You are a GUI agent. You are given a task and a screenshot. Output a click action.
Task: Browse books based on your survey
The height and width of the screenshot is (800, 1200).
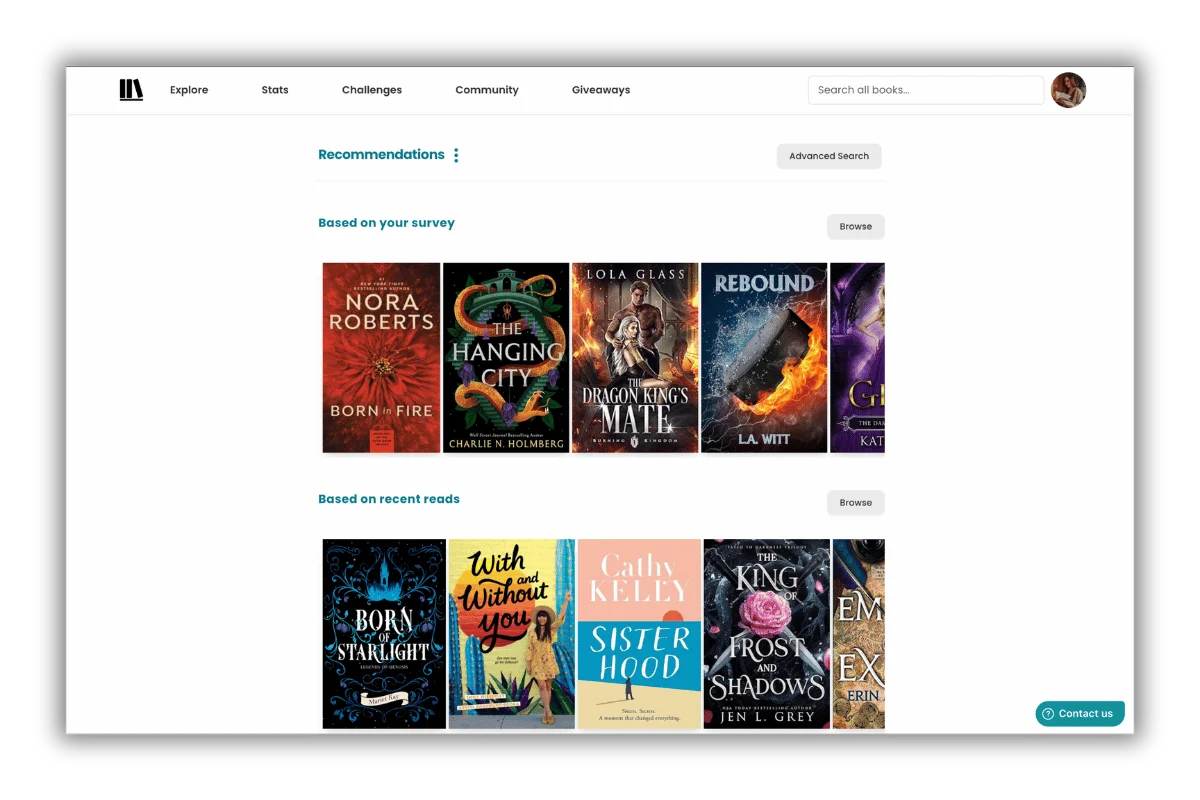(x=855, y=226)
